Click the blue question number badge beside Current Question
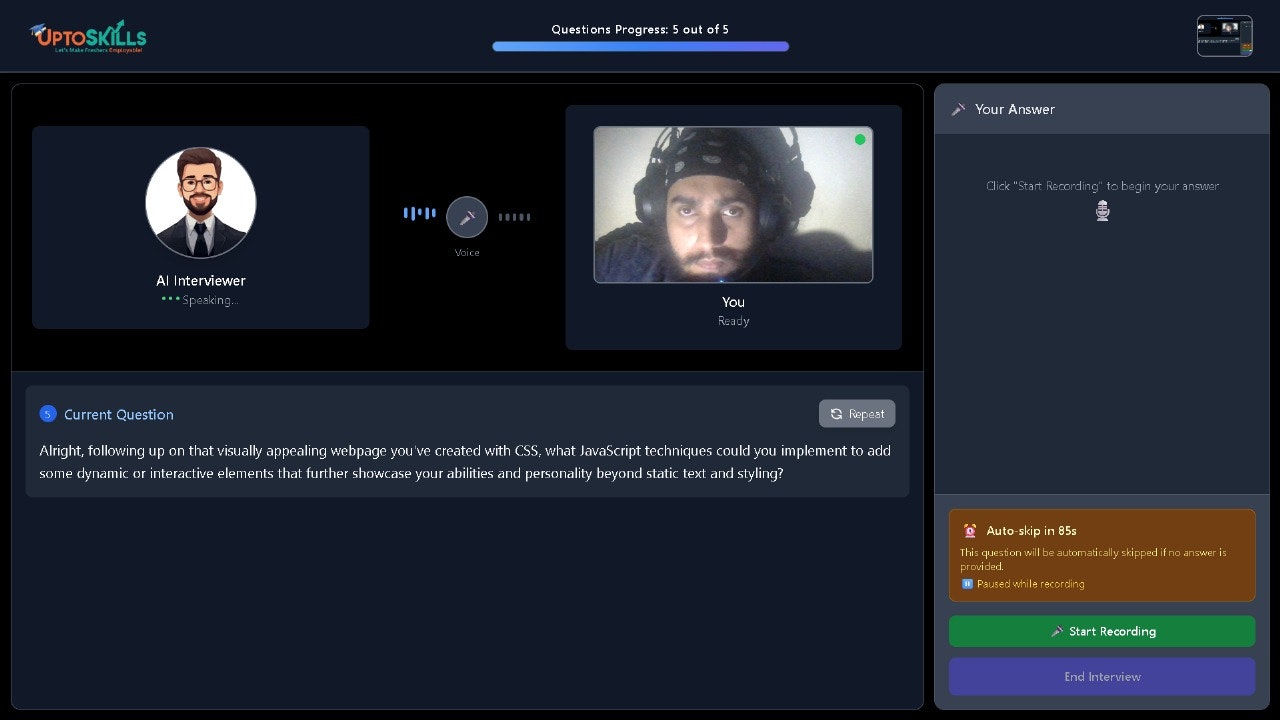 point(48,413)
